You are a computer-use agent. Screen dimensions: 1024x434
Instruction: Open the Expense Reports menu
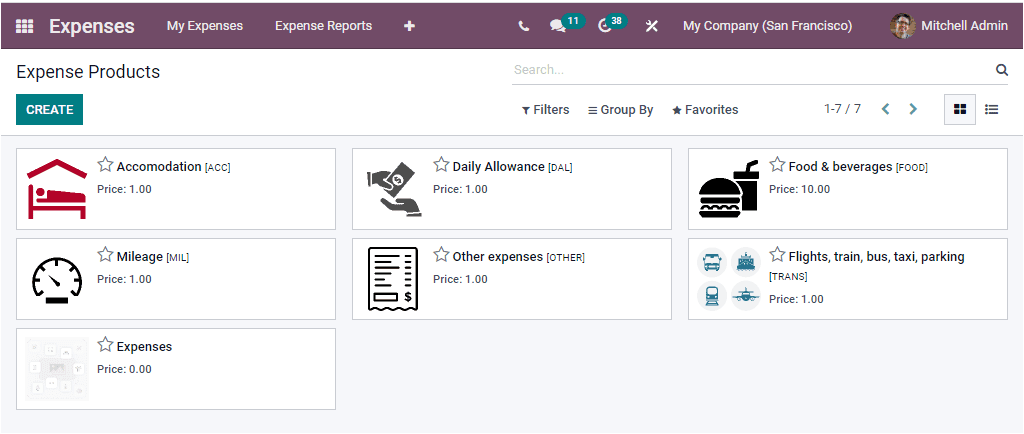(323, 26)
